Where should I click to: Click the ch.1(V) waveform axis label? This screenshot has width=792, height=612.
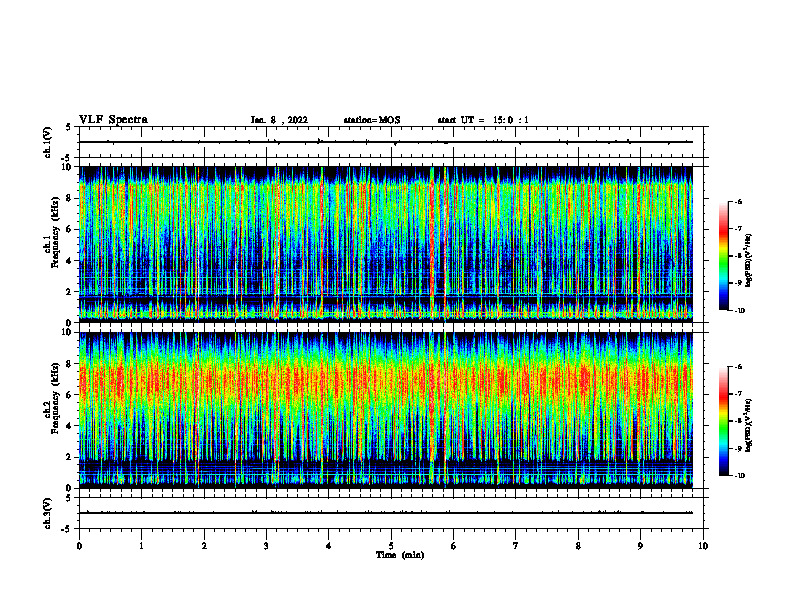point(47,142)
